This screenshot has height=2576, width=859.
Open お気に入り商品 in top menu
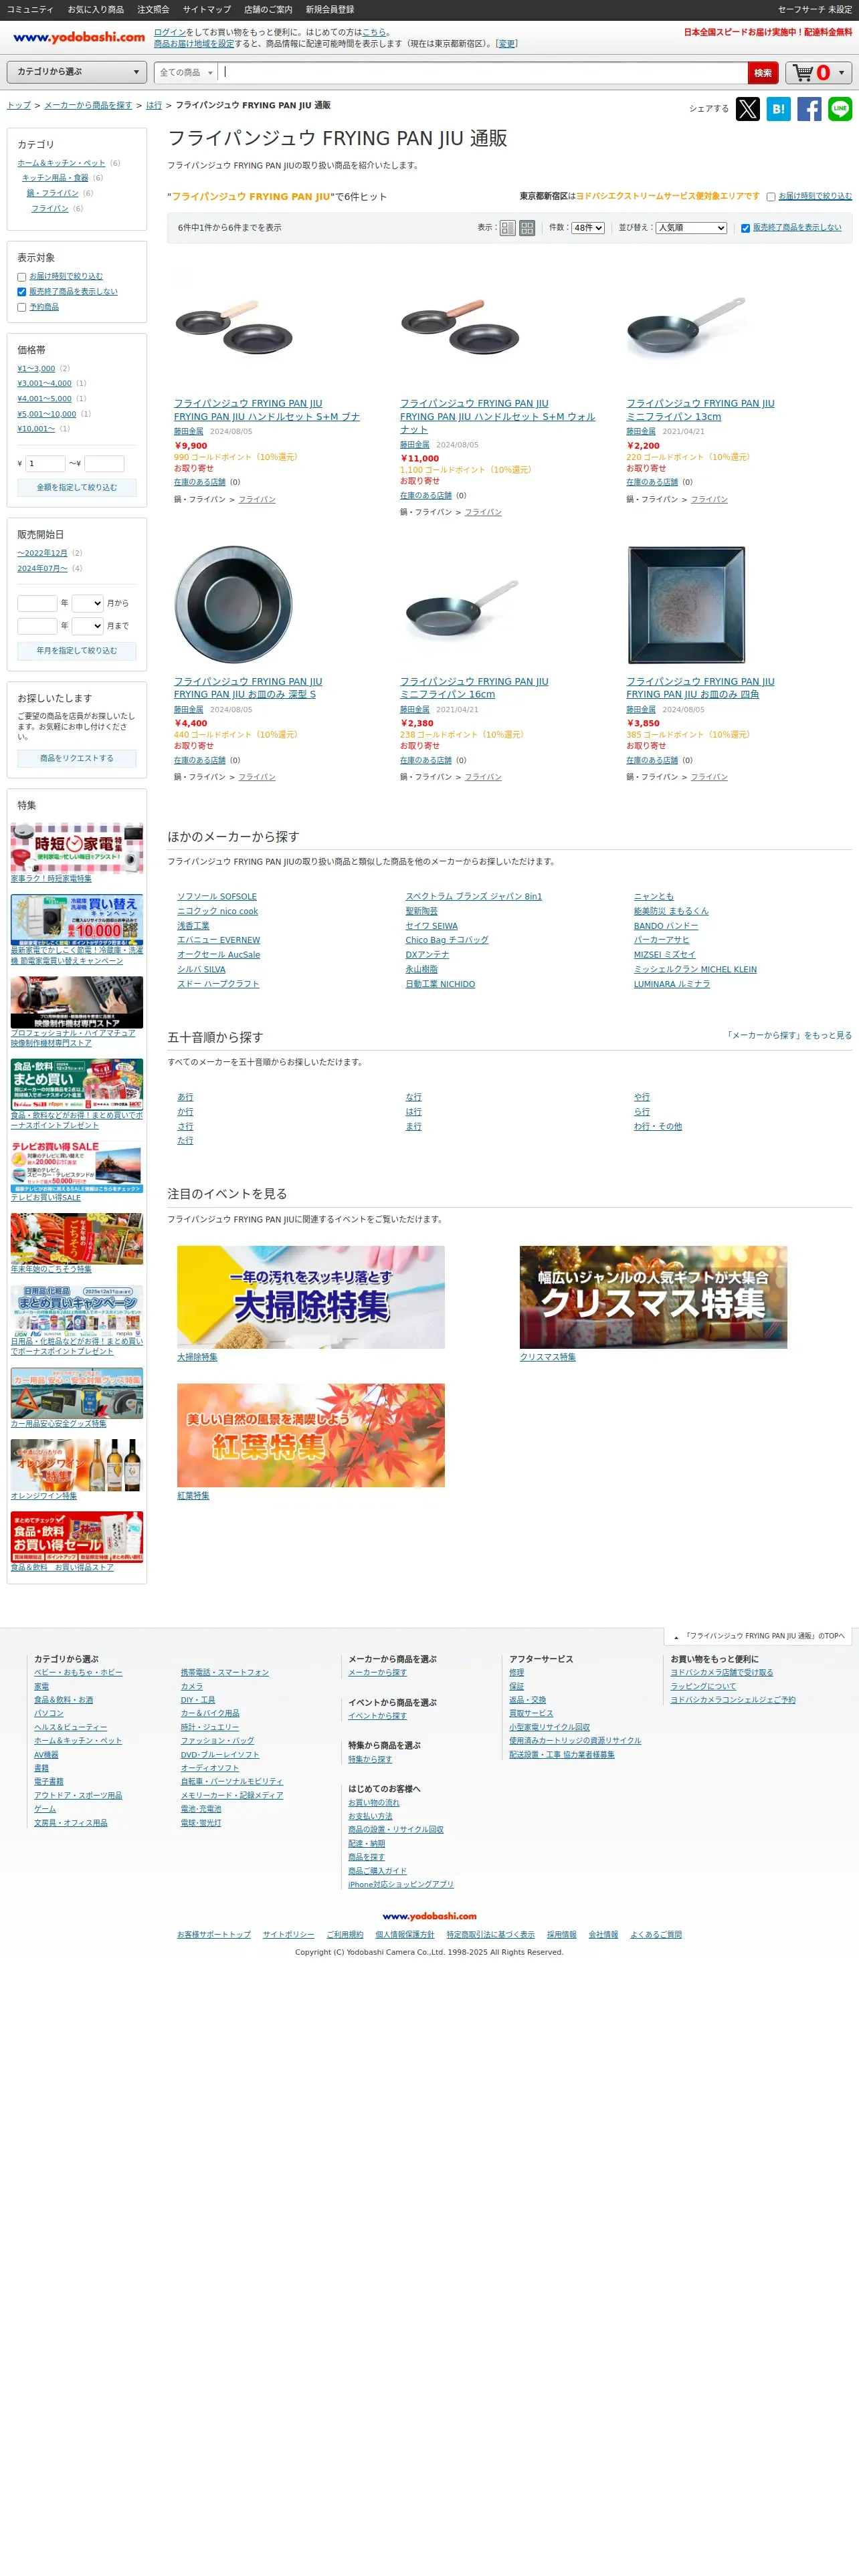96,9
